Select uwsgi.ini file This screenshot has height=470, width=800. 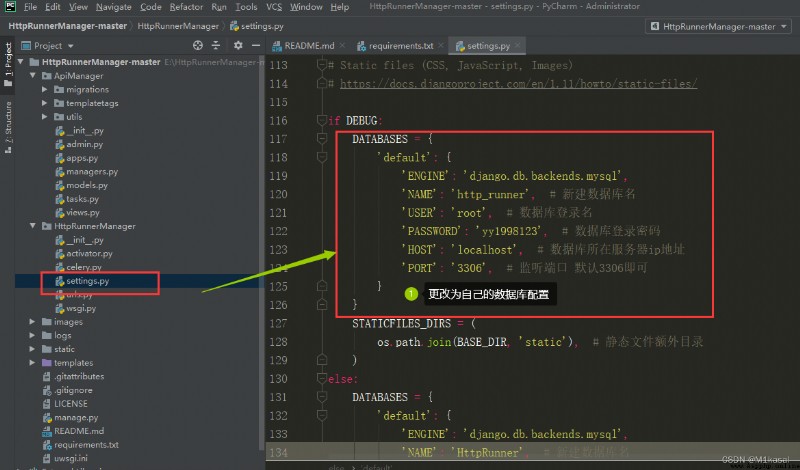(65, 459)
